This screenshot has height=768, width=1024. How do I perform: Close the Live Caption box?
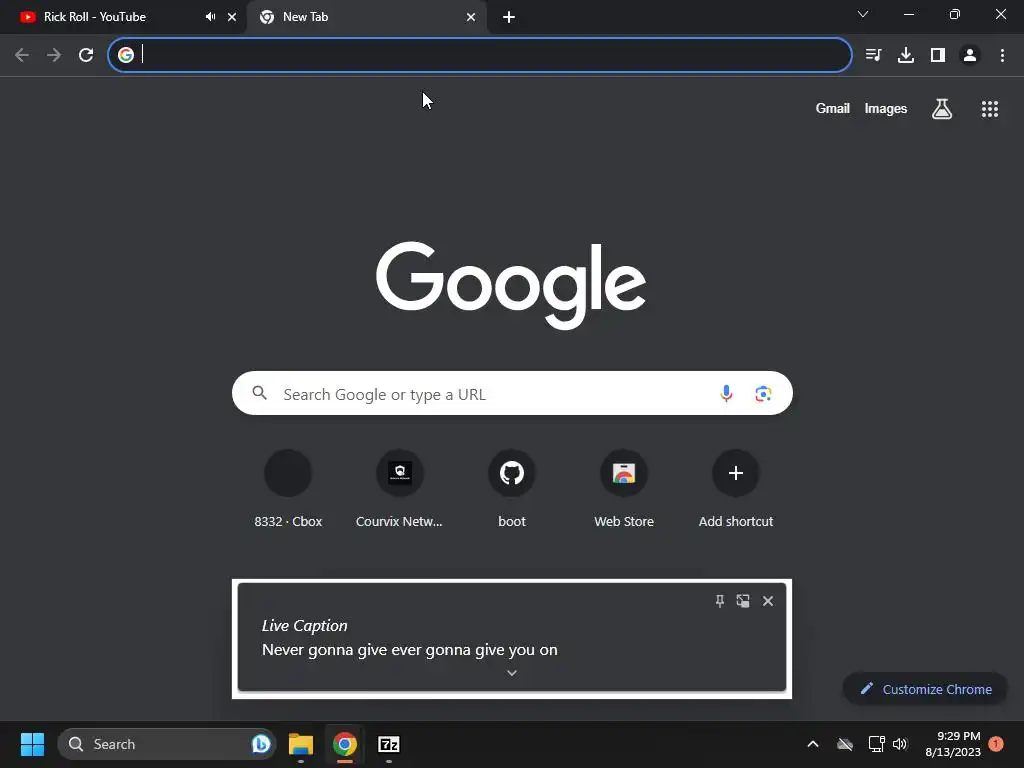pyautogui.click(x=768, y=601)
